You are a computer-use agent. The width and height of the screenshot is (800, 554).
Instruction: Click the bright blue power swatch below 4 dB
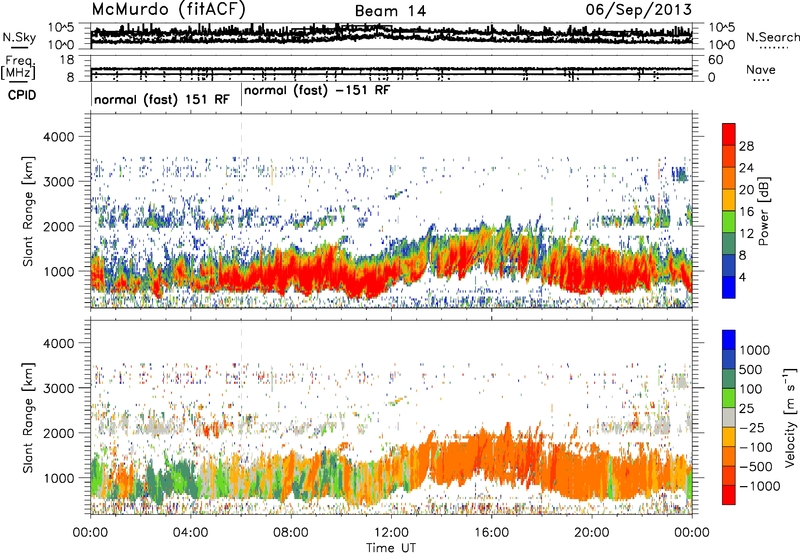tap(729, 288)
